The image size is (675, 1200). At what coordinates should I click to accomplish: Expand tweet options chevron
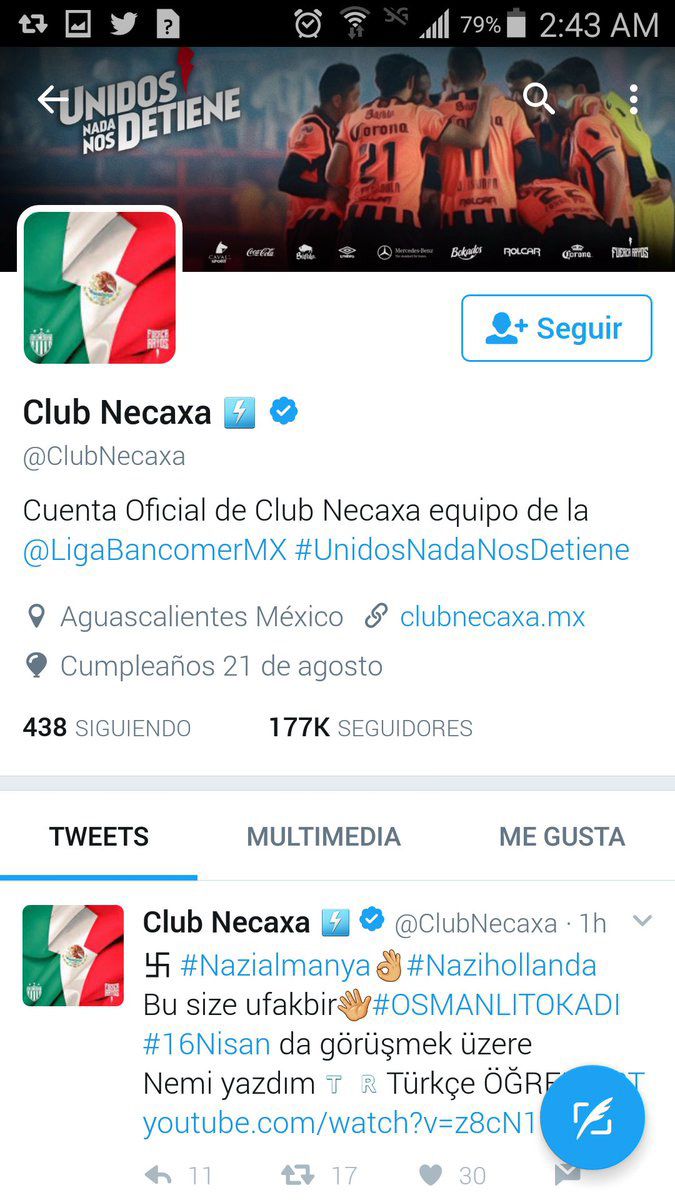(x=642, y=921)
